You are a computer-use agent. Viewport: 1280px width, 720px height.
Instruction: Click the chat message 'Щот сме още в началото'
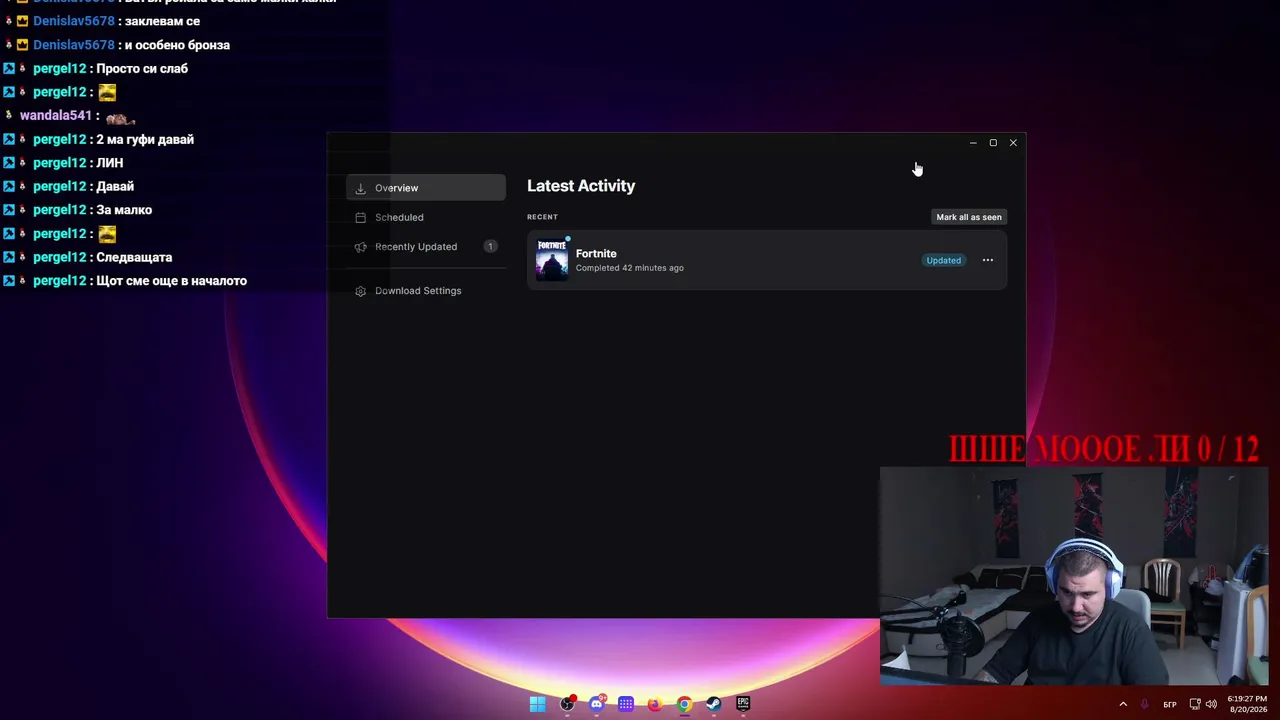171,281
